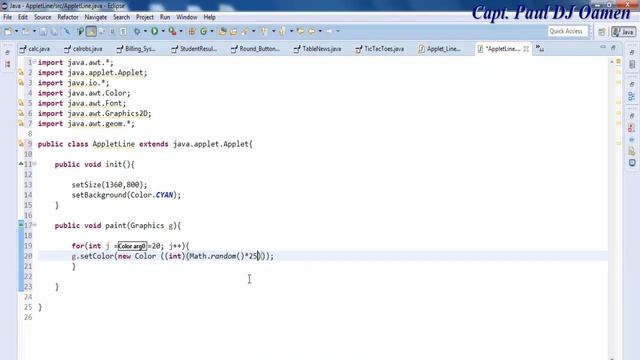The width and height of the screenshot is (640, 360).
Task: Open the Console view trim icon
Action: coord(632,163)
